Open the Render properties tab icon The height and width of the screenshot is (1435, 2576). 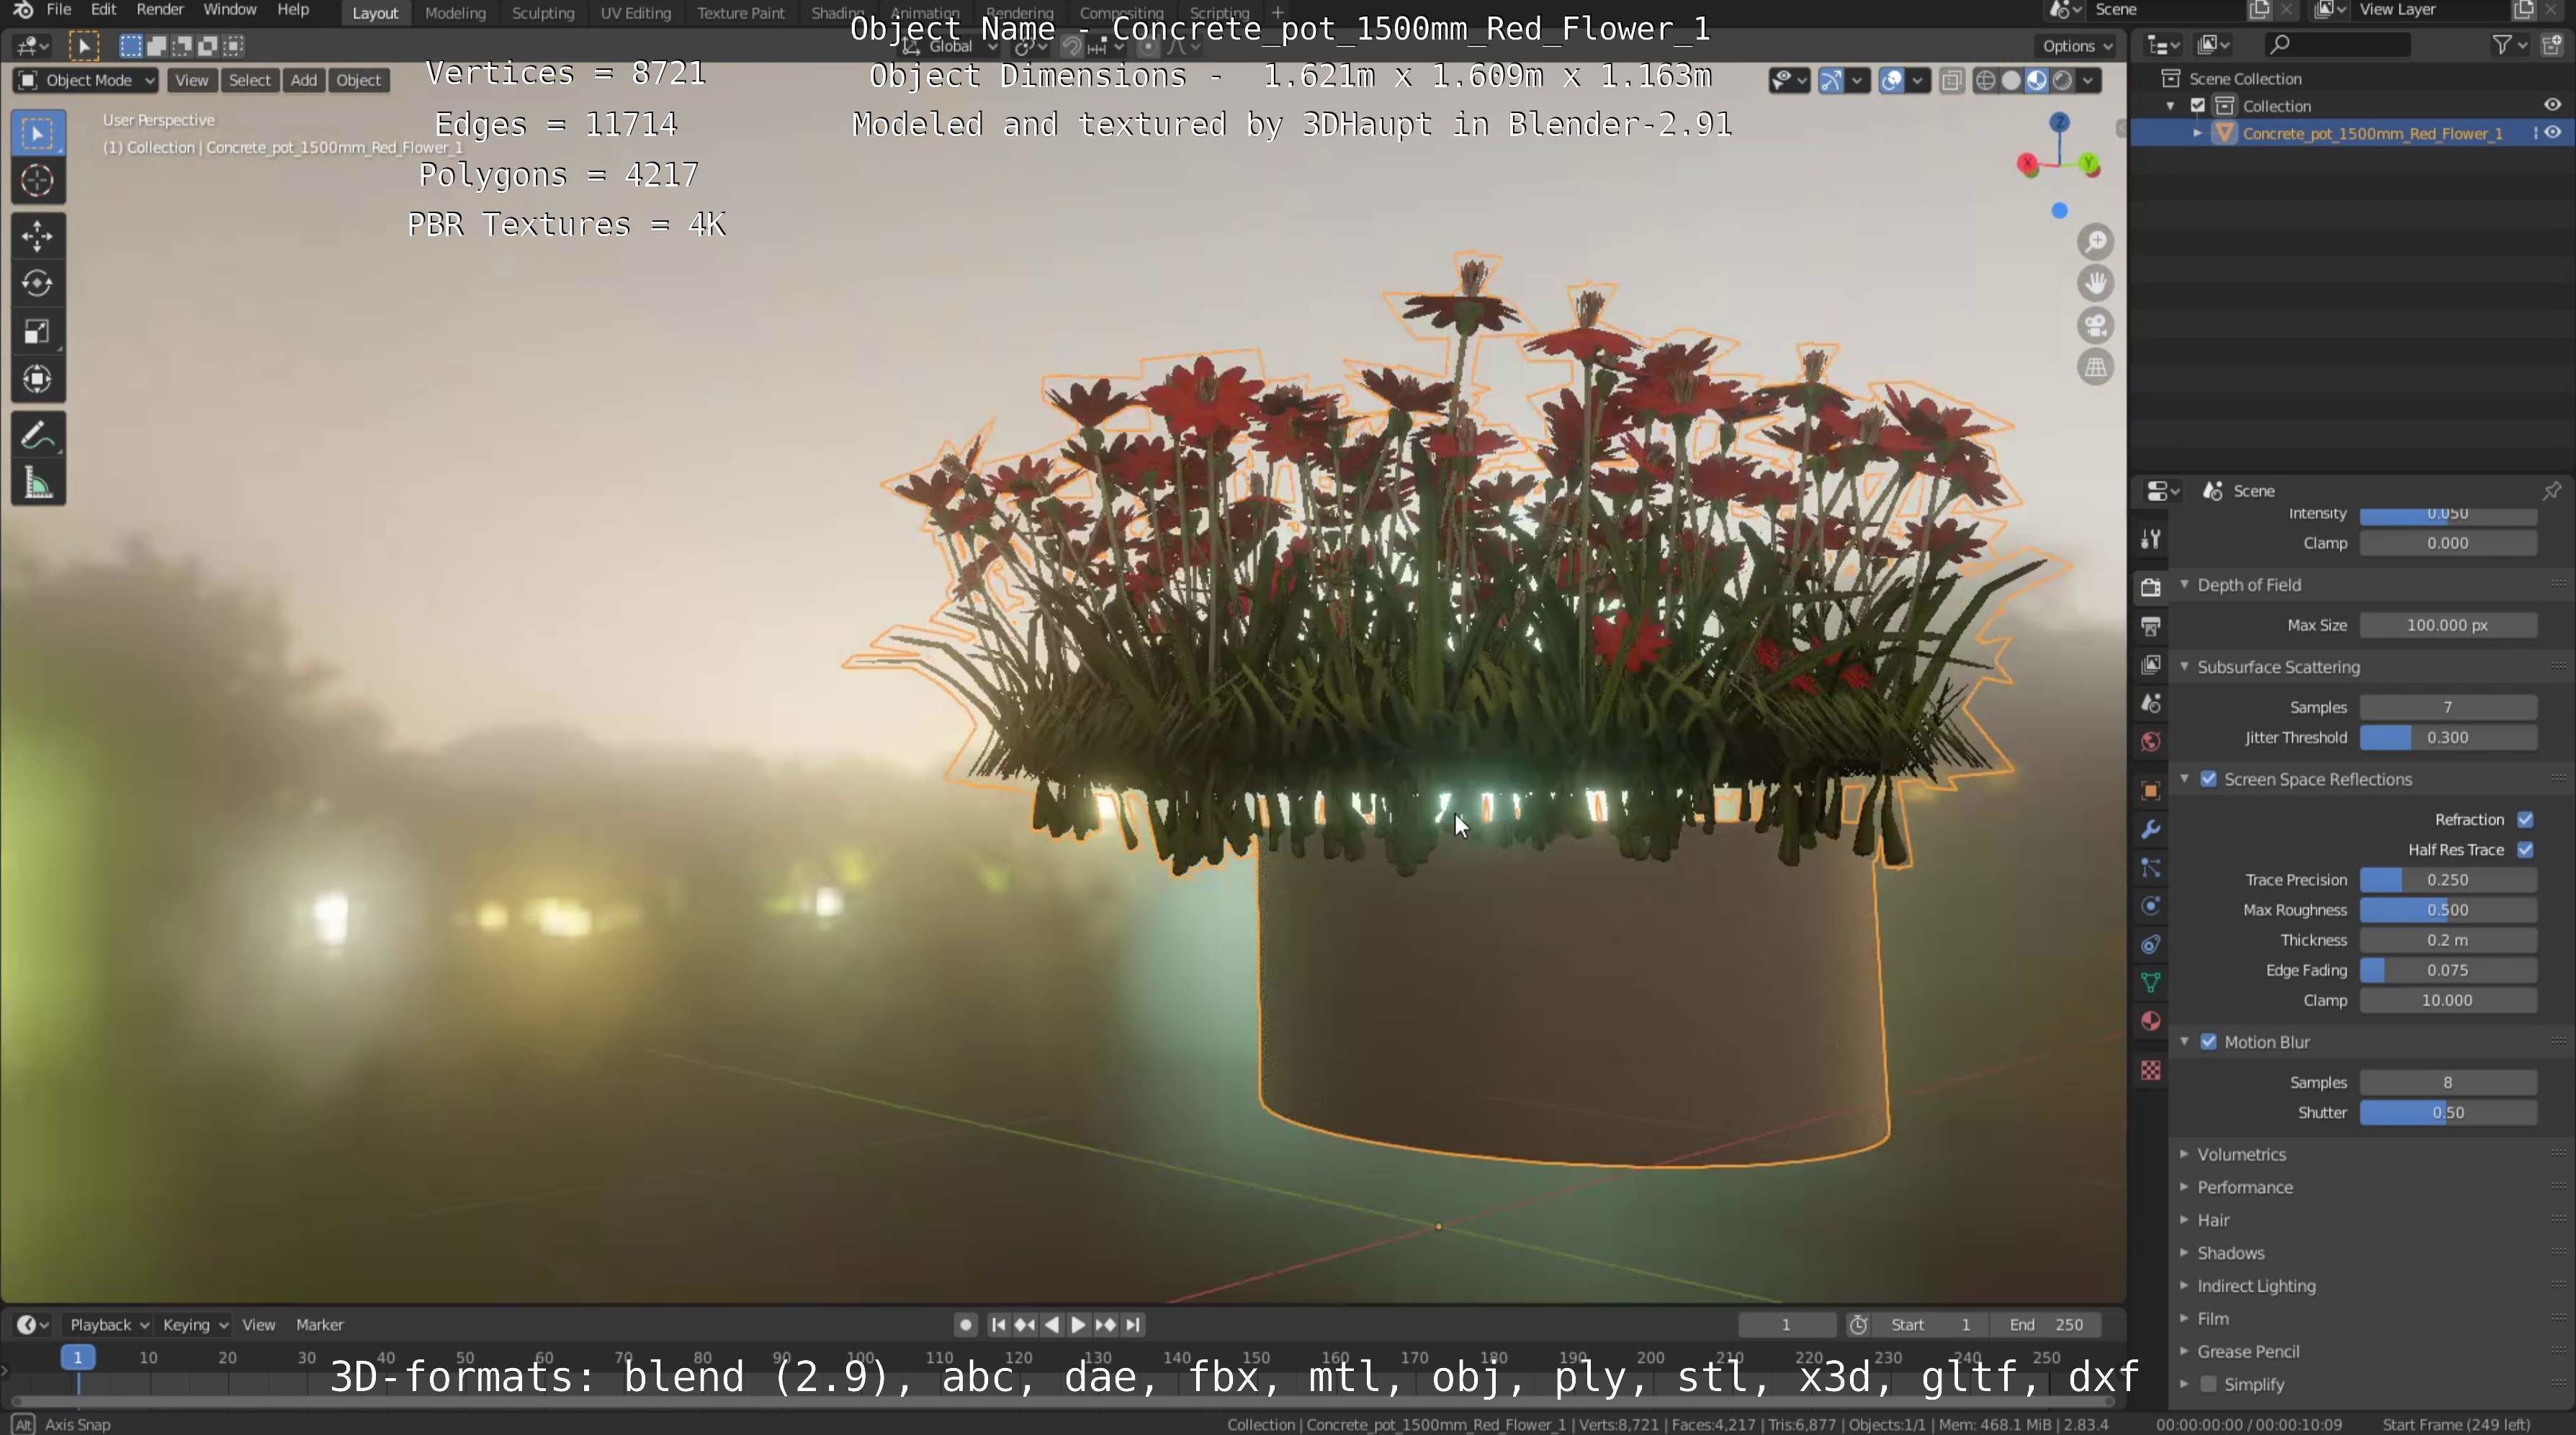coord(2151,588)
